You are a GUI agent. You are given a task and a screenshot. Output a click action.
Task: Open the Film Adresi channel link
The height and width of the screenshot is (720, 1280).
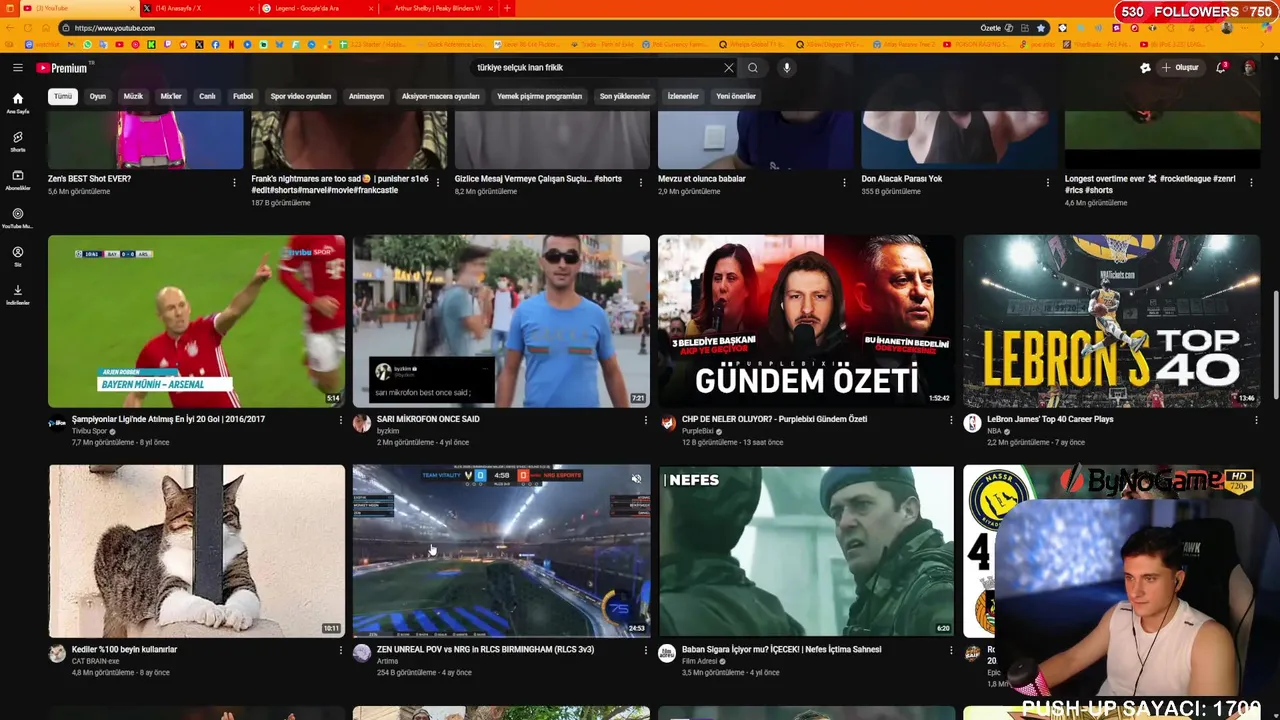point(700,661)
